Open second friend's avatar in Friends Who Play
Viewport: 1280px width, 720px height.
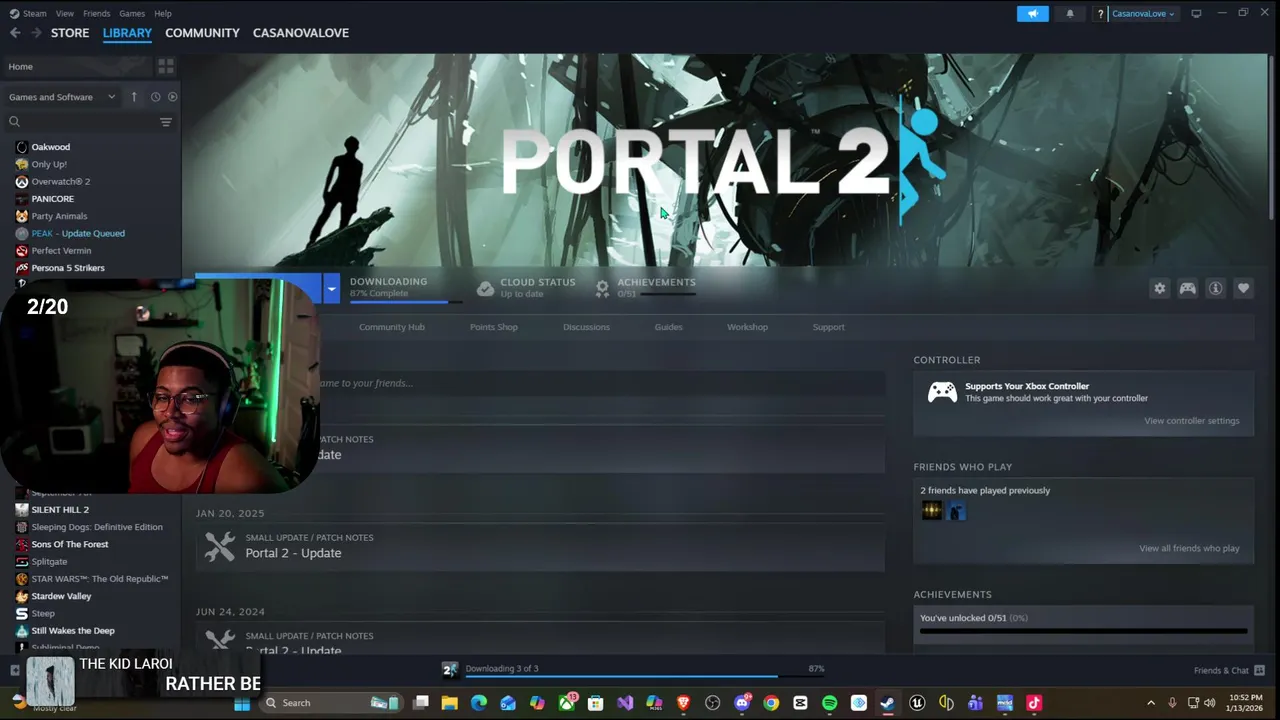pos(957,511)
